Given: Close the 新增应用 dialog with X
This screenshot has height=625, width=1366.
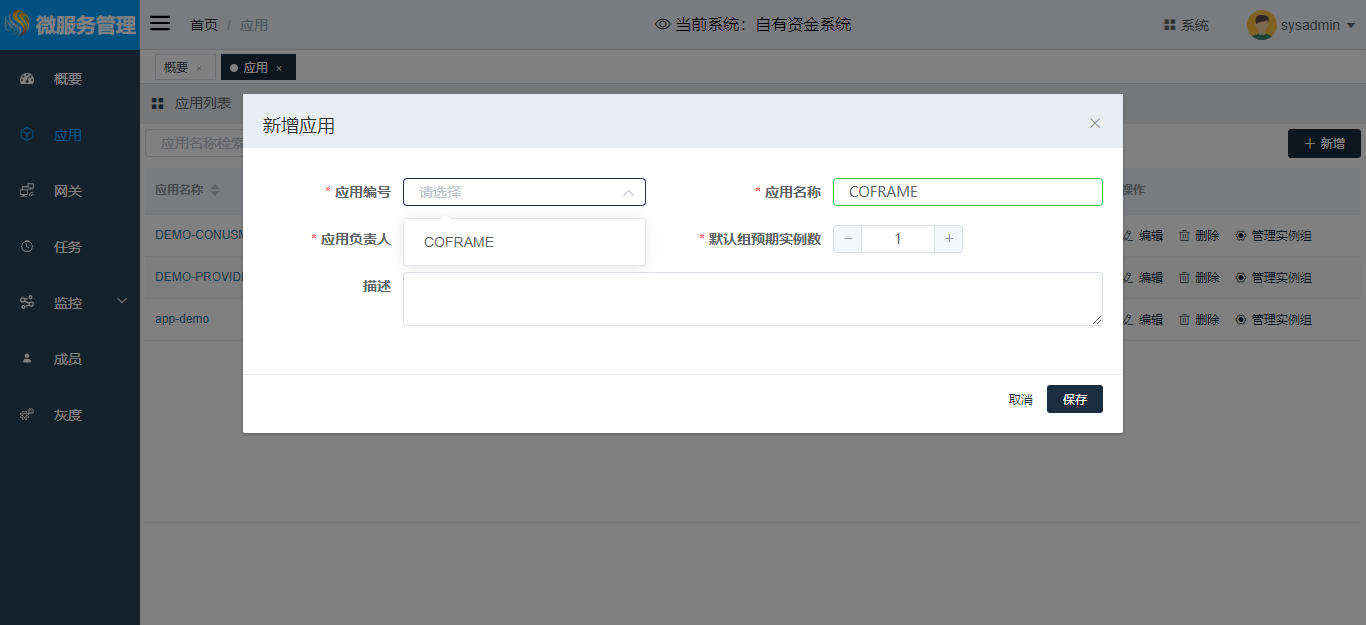Looking at the screenshot, I should 1095,123.
